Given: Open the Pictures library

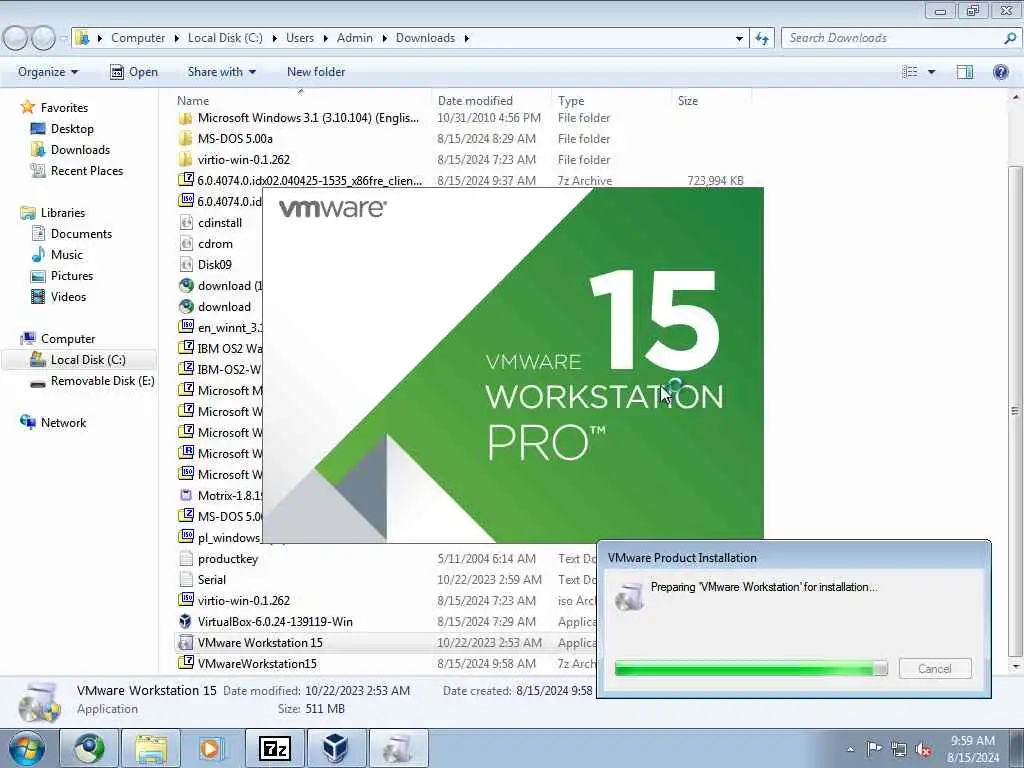Looking at the screenshot, I should [x=72, y=276].
